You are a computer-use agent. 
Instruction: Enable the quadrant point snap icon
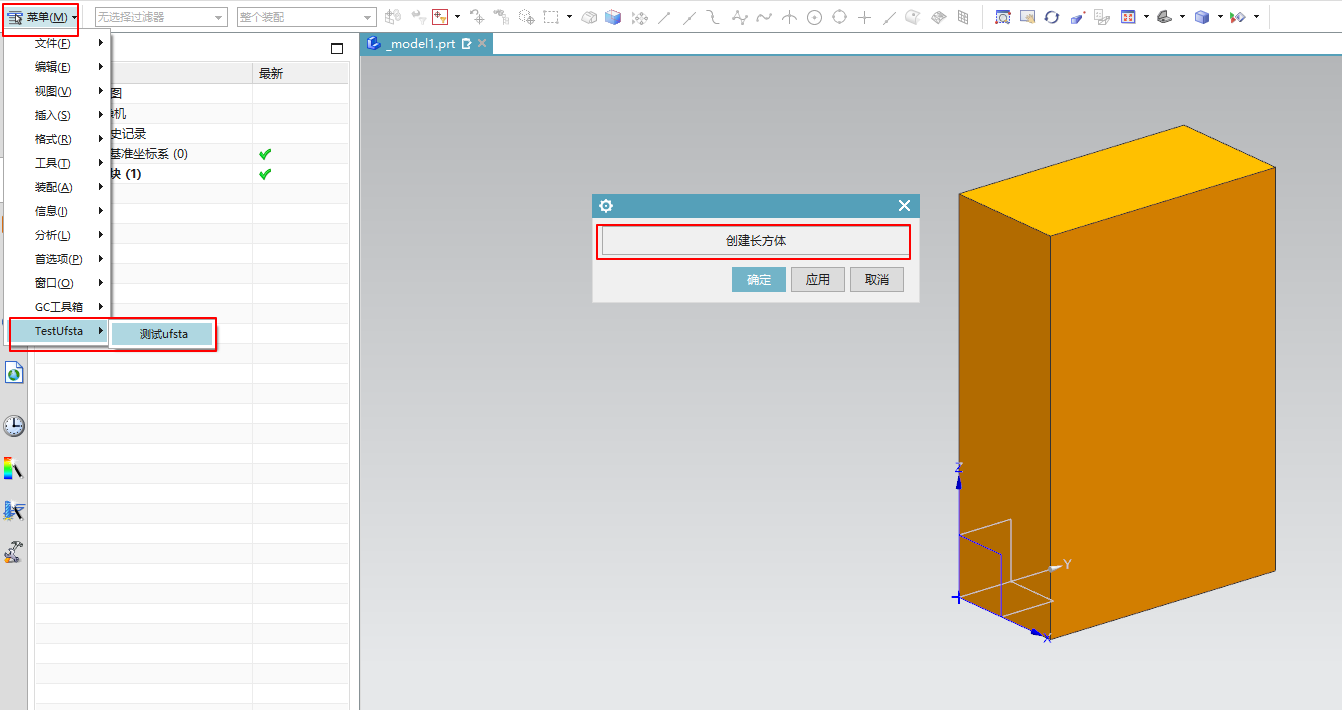click(x=839, y=17)
